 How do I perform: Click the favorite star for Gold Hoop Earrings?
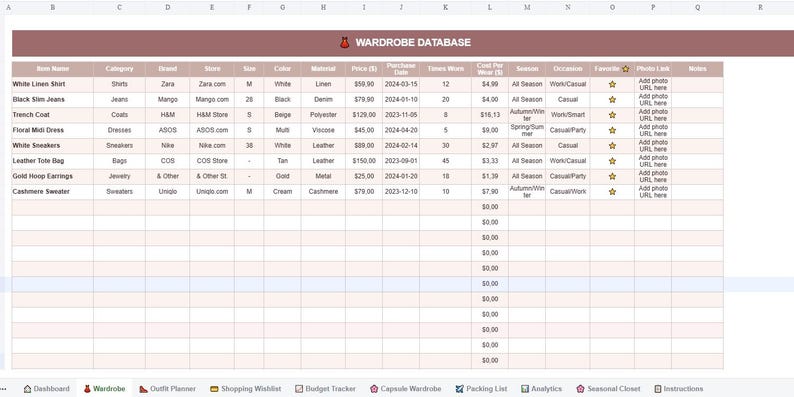[612, 176]
